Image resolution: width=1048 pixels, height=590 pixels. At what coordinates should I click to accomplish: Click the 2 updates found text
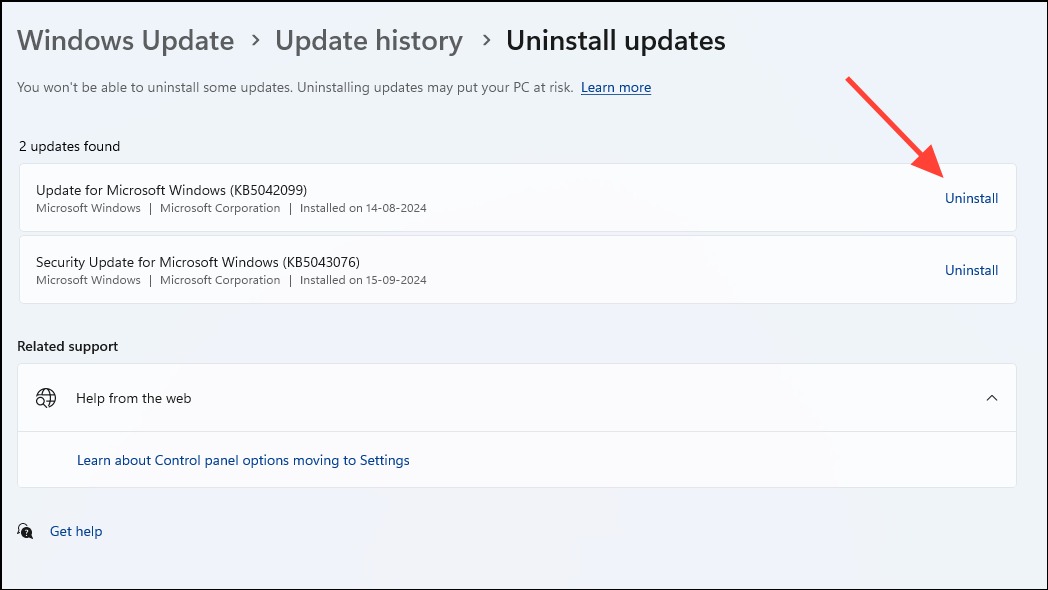coord(70,146)
